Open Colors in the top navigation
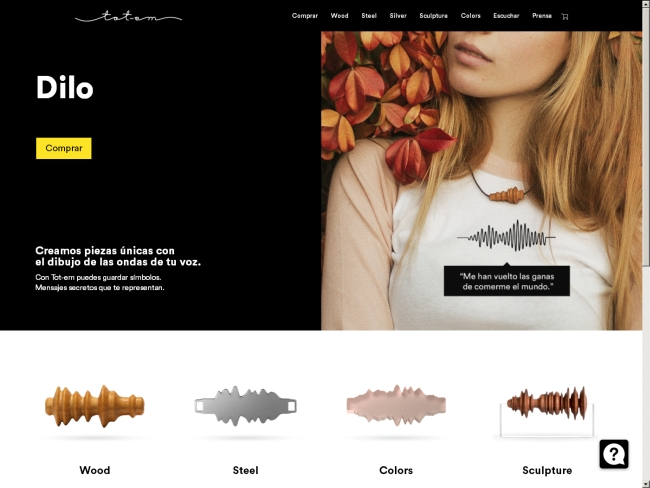The height and width of the screenshot is (488, 650). pos(471,16)
